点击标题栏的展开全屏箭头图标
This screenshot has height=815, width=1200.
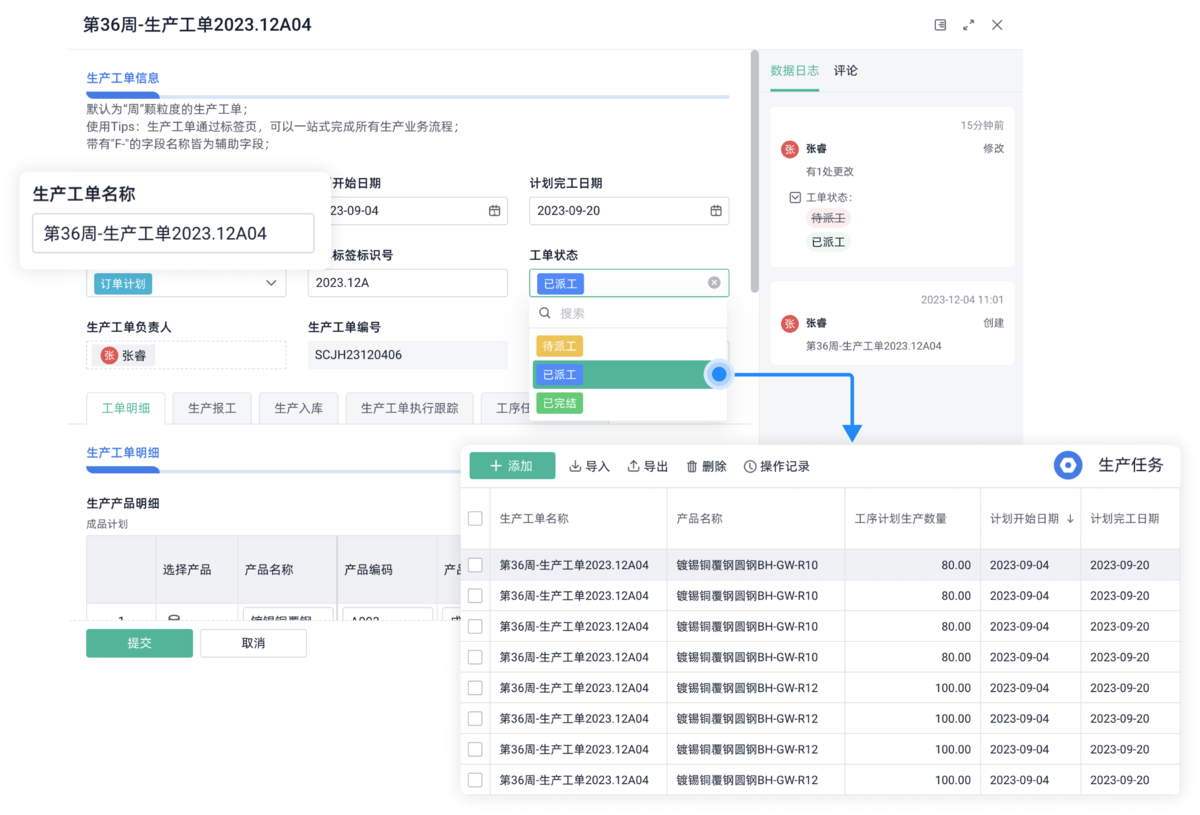968,25
